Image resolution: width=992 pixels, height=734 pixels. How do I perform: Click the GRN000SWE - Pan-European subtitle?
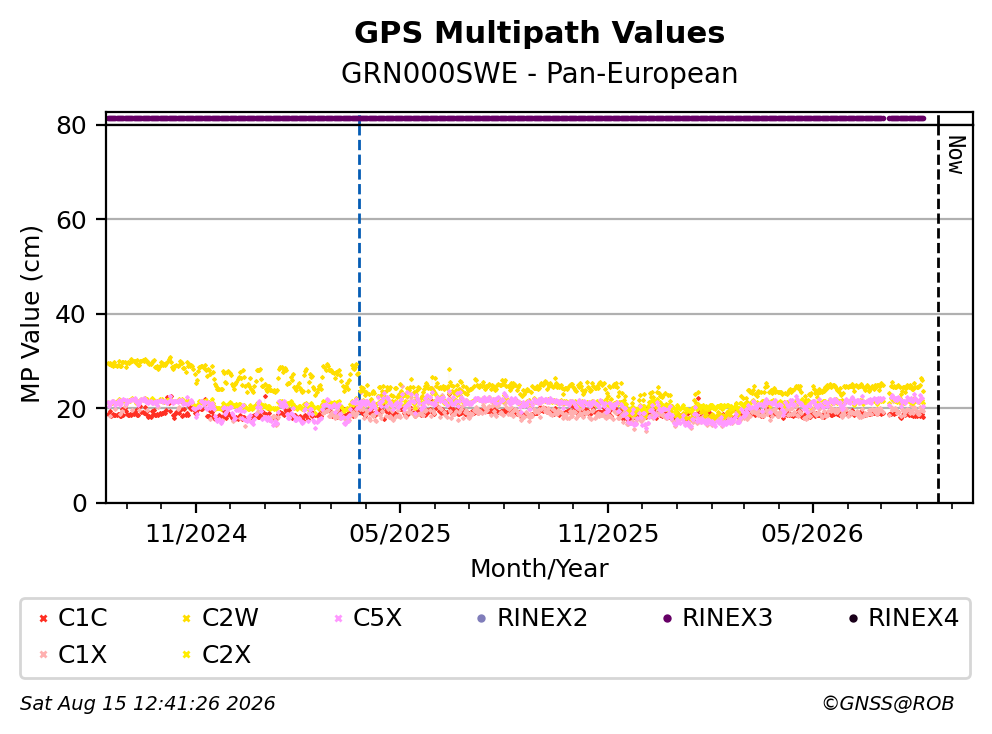539,73
